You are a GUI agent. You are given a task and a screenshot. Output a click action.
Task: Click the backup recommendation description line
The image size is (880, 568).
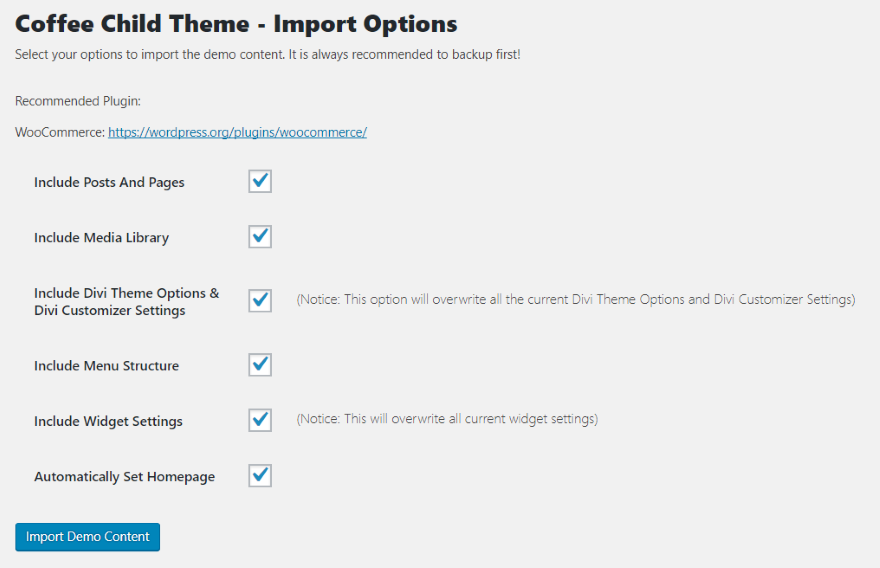tap(267, 54)
